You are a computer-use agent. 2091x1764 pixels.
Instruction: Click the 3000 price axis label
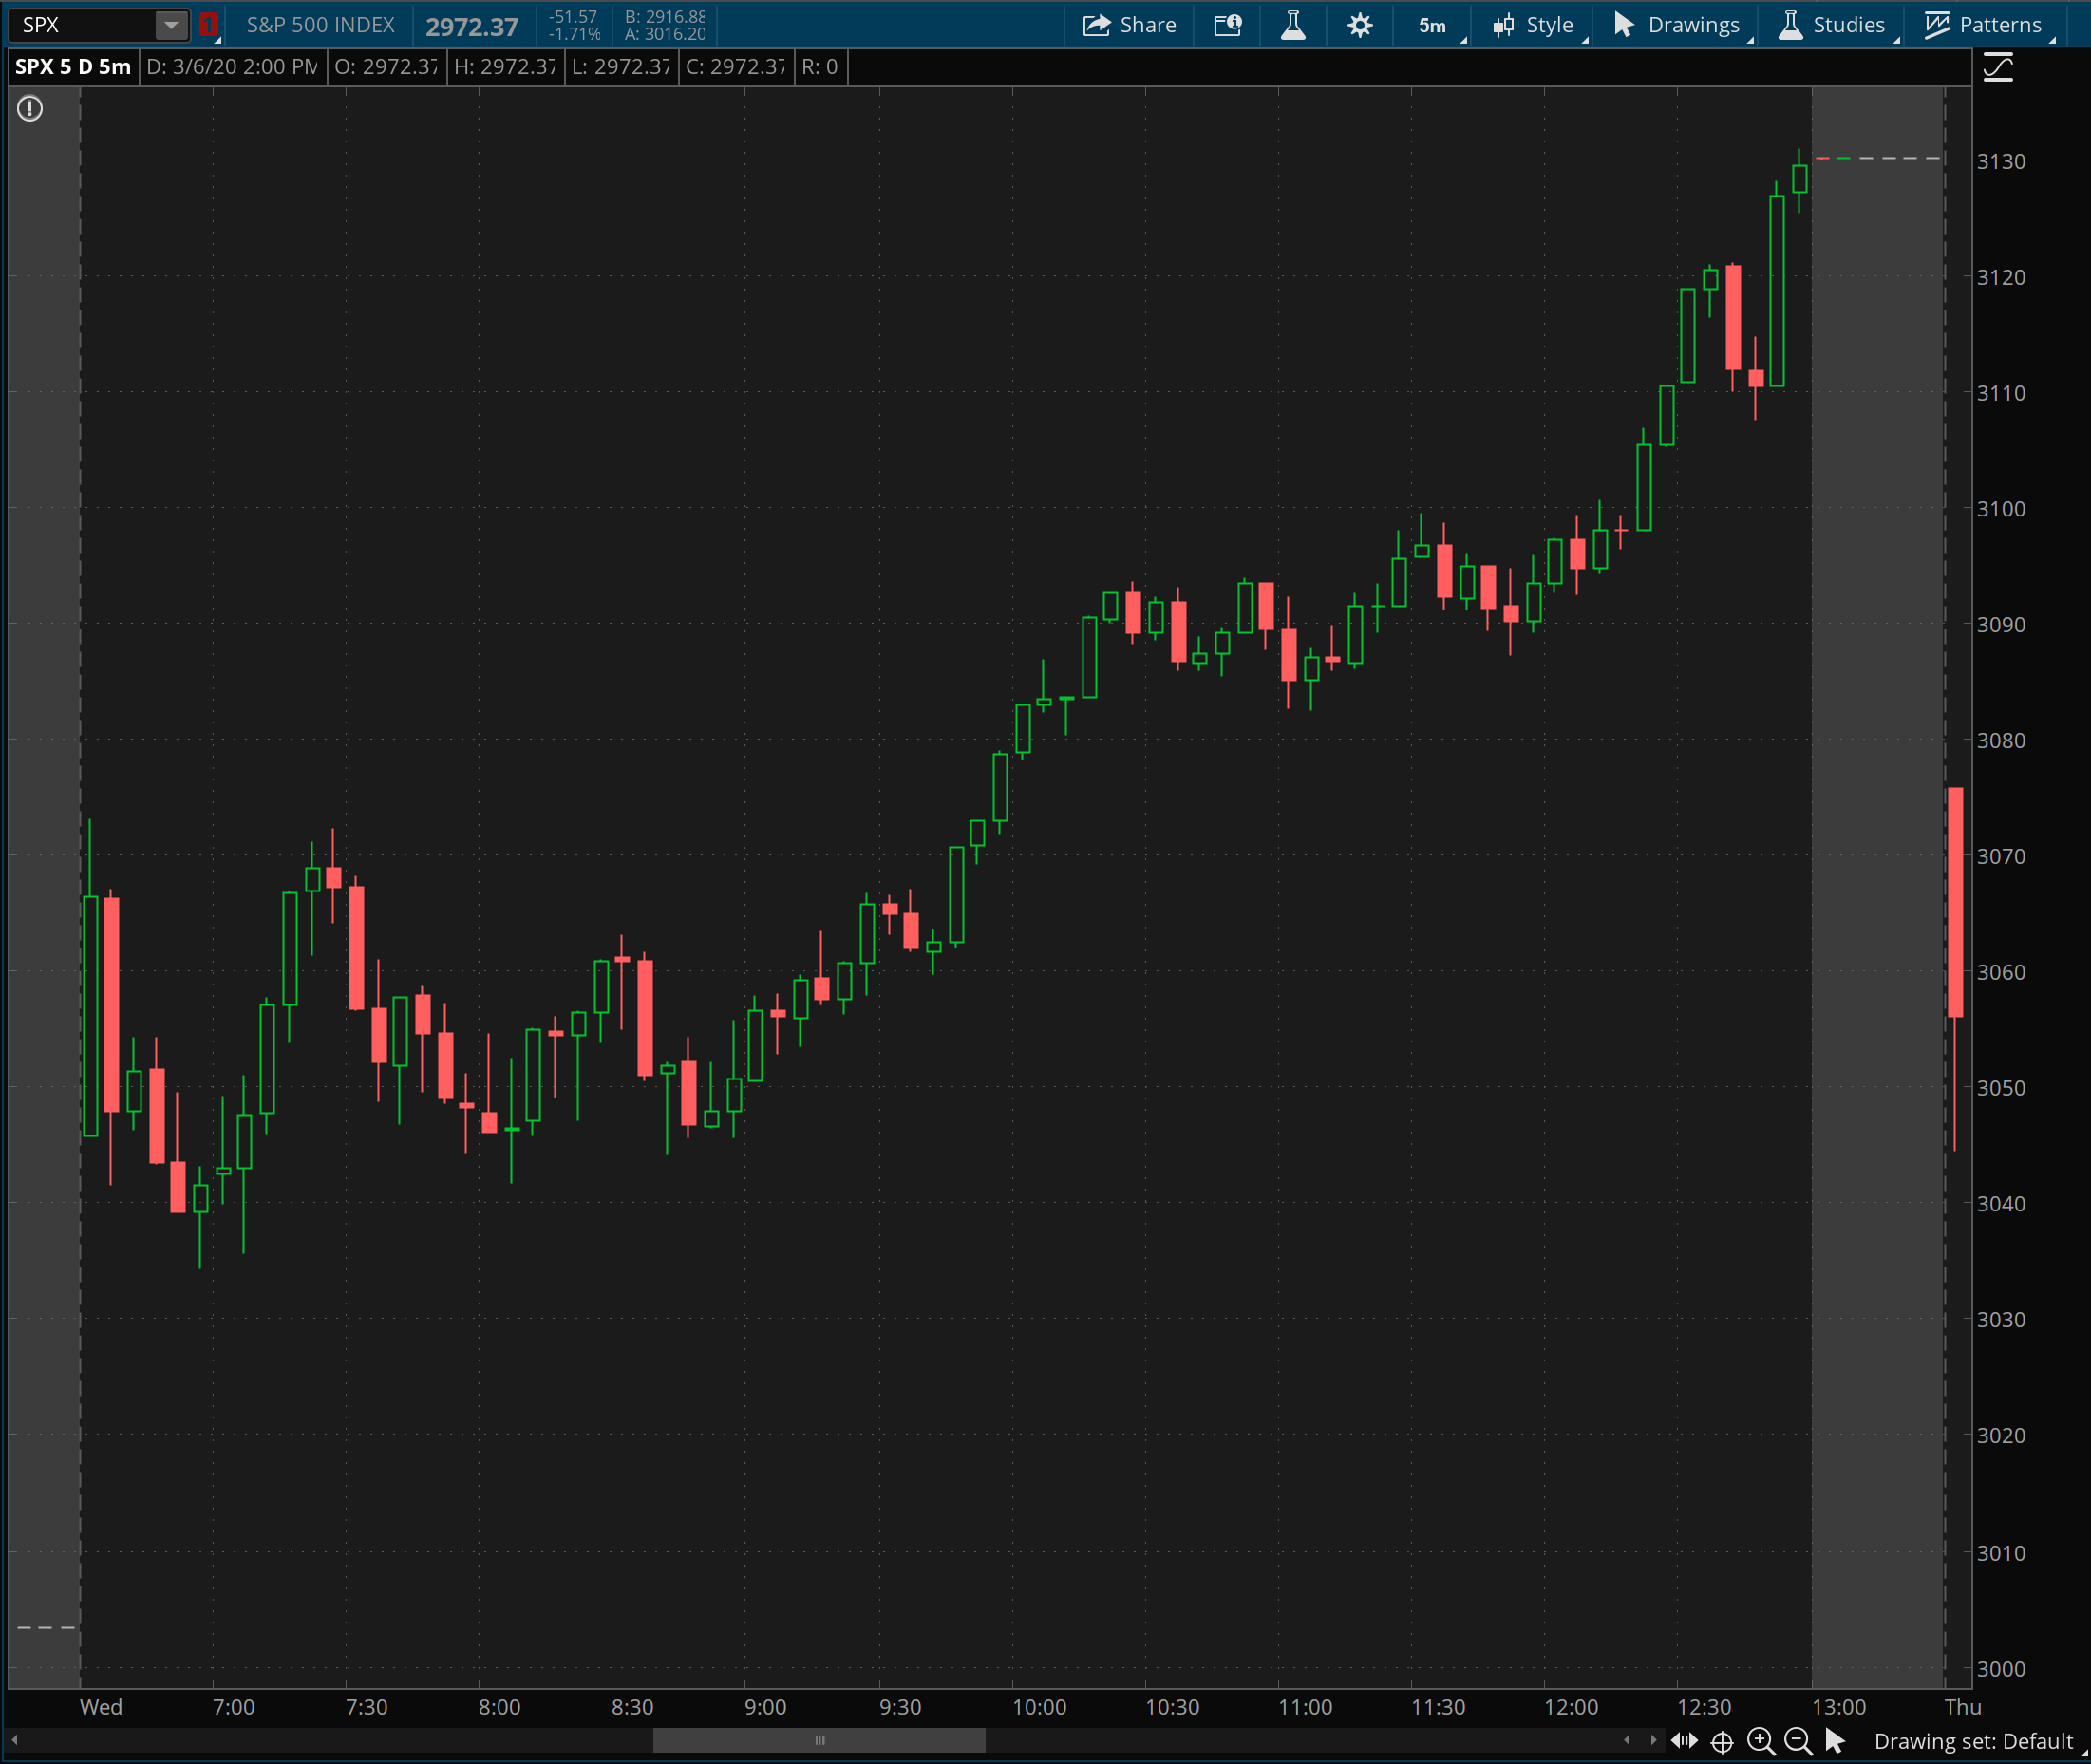[2001, 1669]
